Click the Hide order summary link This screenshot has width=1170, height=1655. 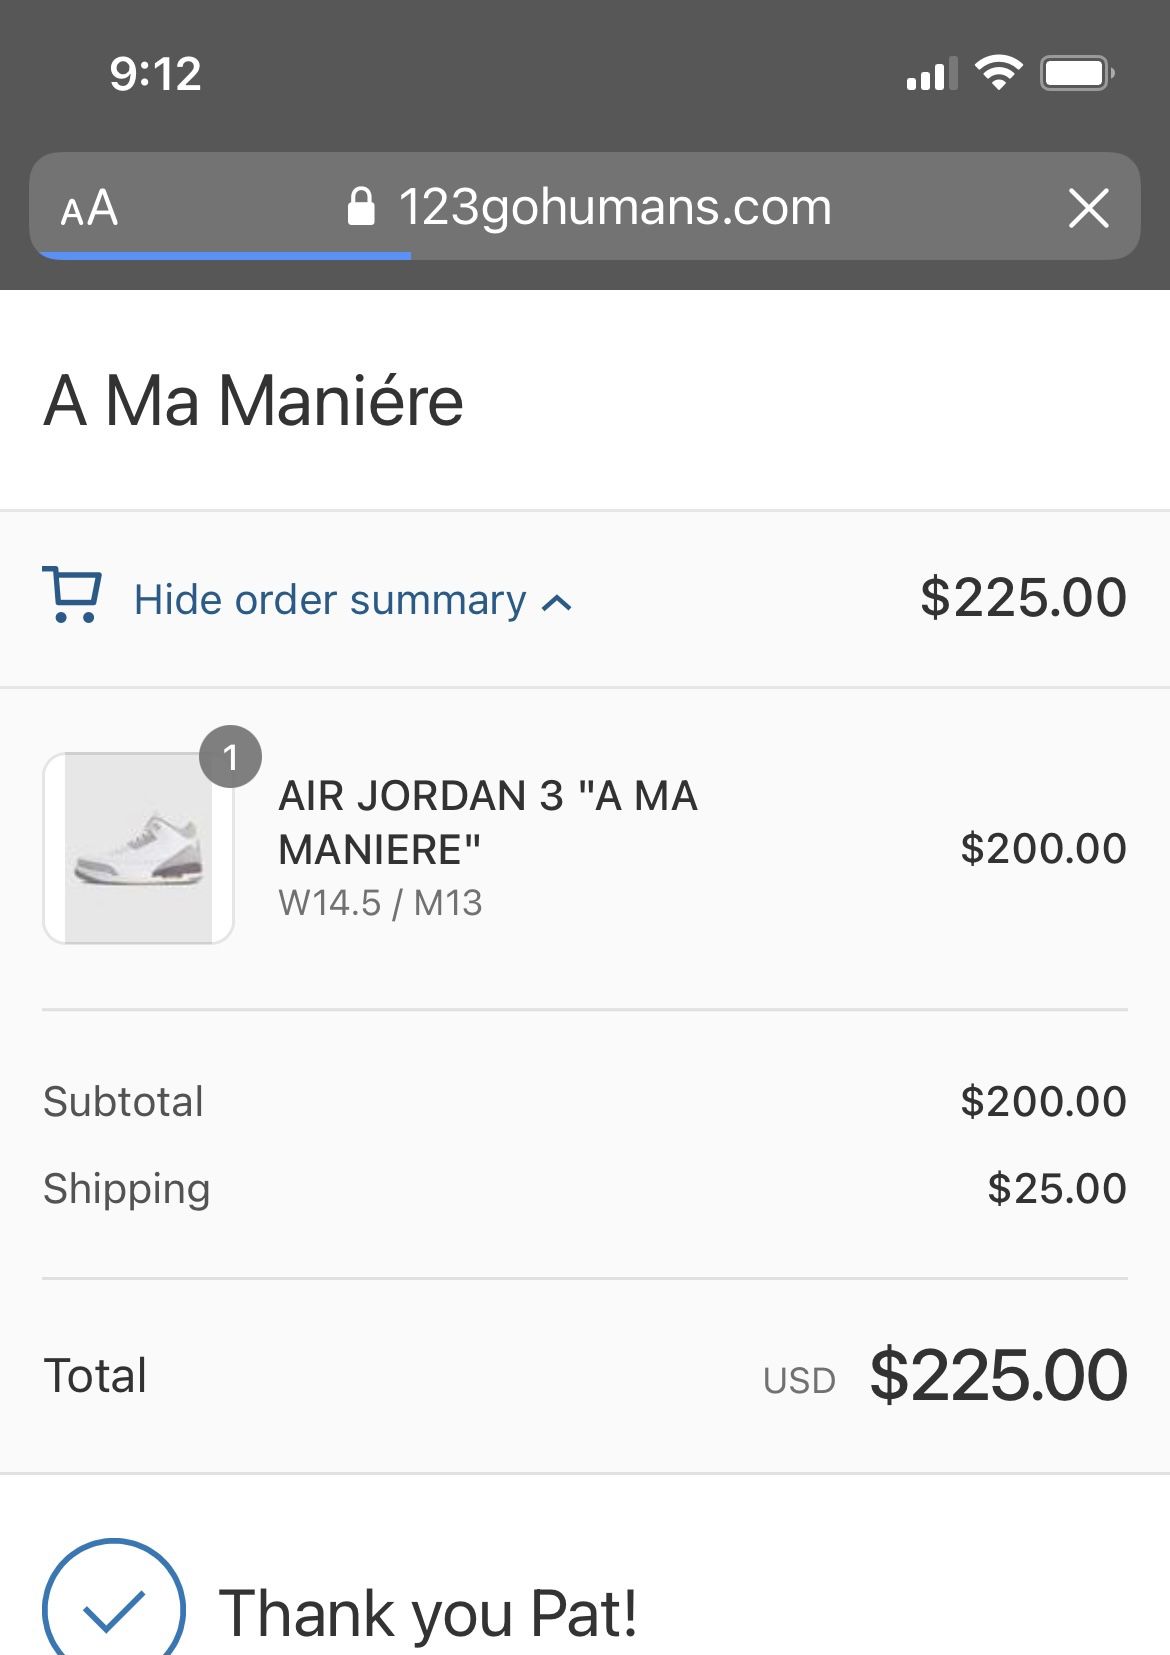point(330,600)
